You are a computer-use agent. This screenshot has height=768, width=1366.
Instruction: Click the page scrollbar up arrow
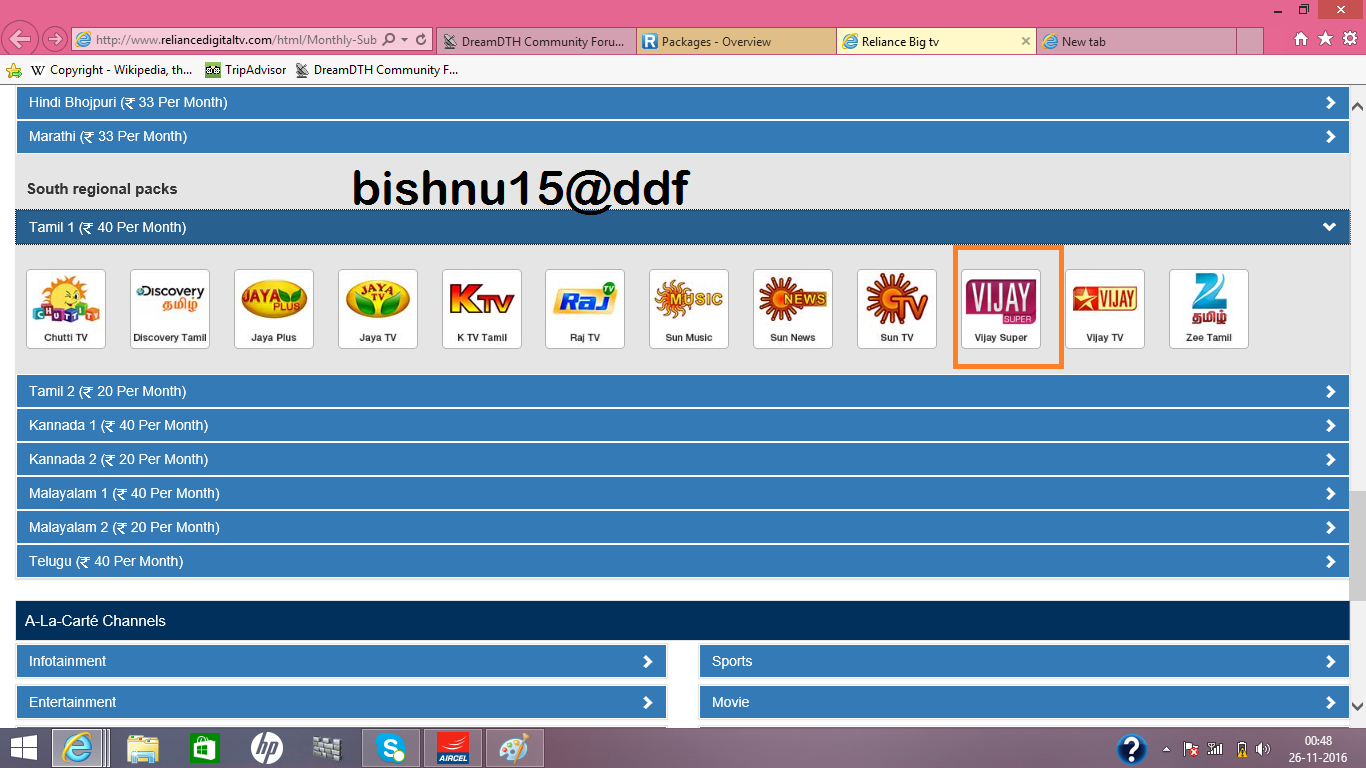click(x=1357, y=105)
